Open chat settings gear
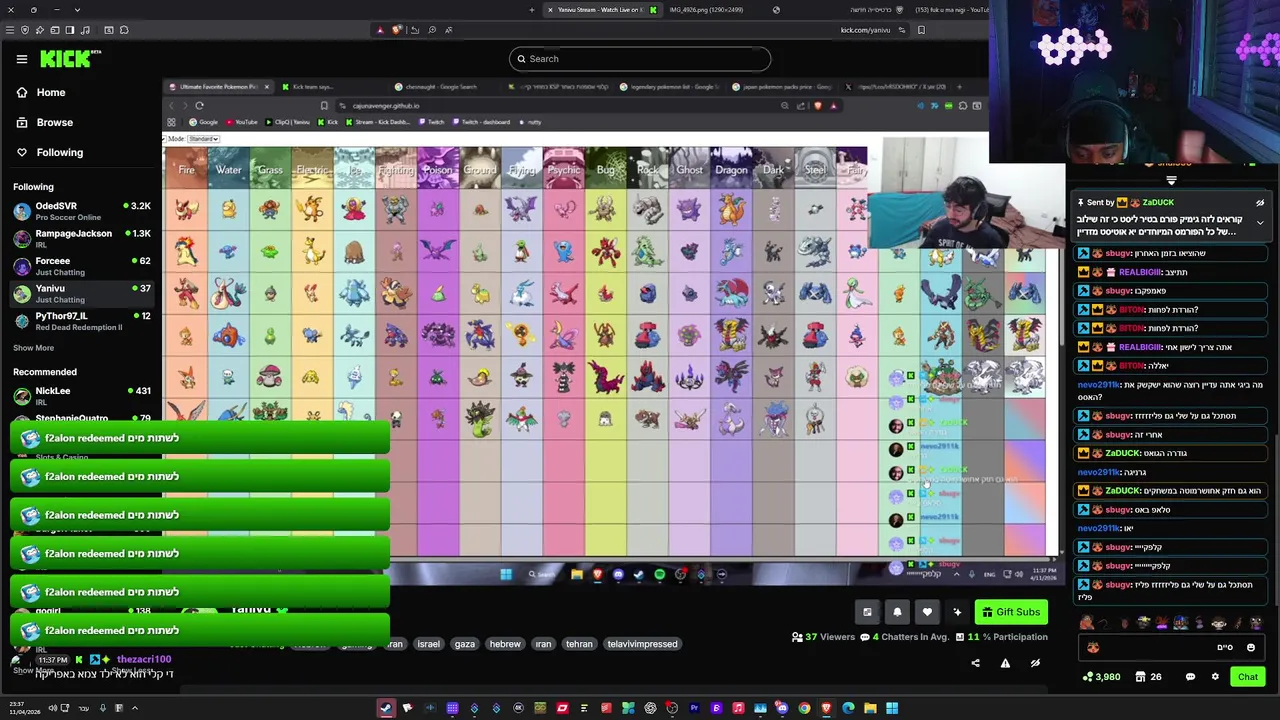Viewport: 1280px width, 720px height. tap(1215, 677)
